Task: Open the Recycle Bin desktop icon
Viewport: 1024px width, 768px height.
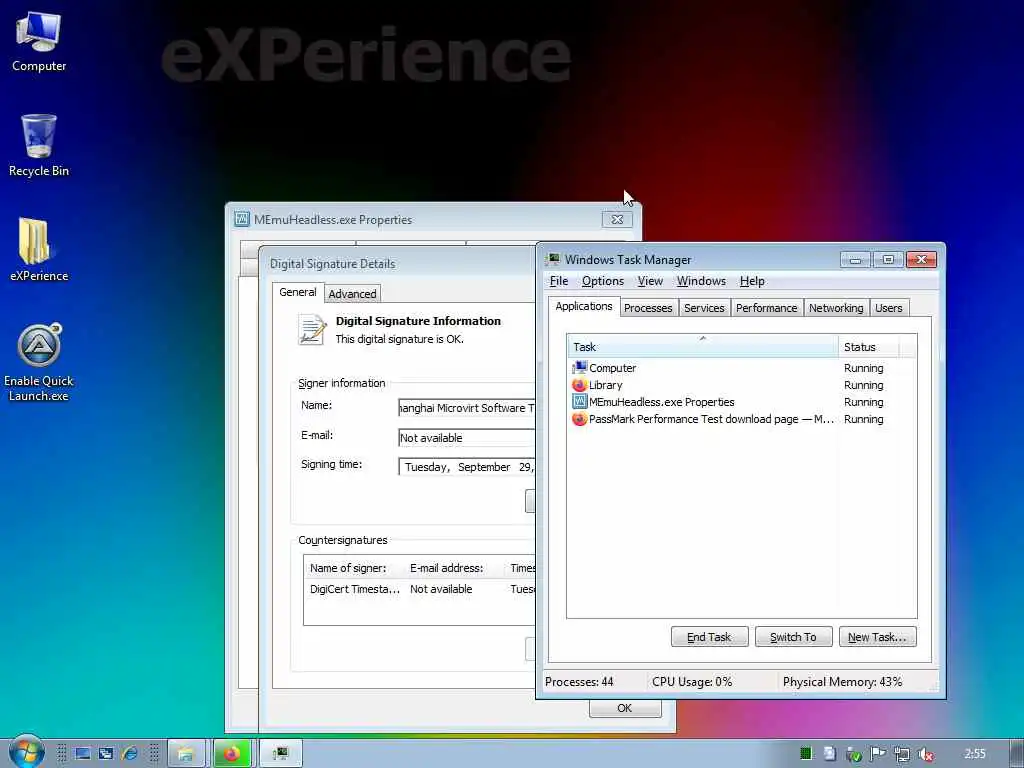Action: pos(39,146)
